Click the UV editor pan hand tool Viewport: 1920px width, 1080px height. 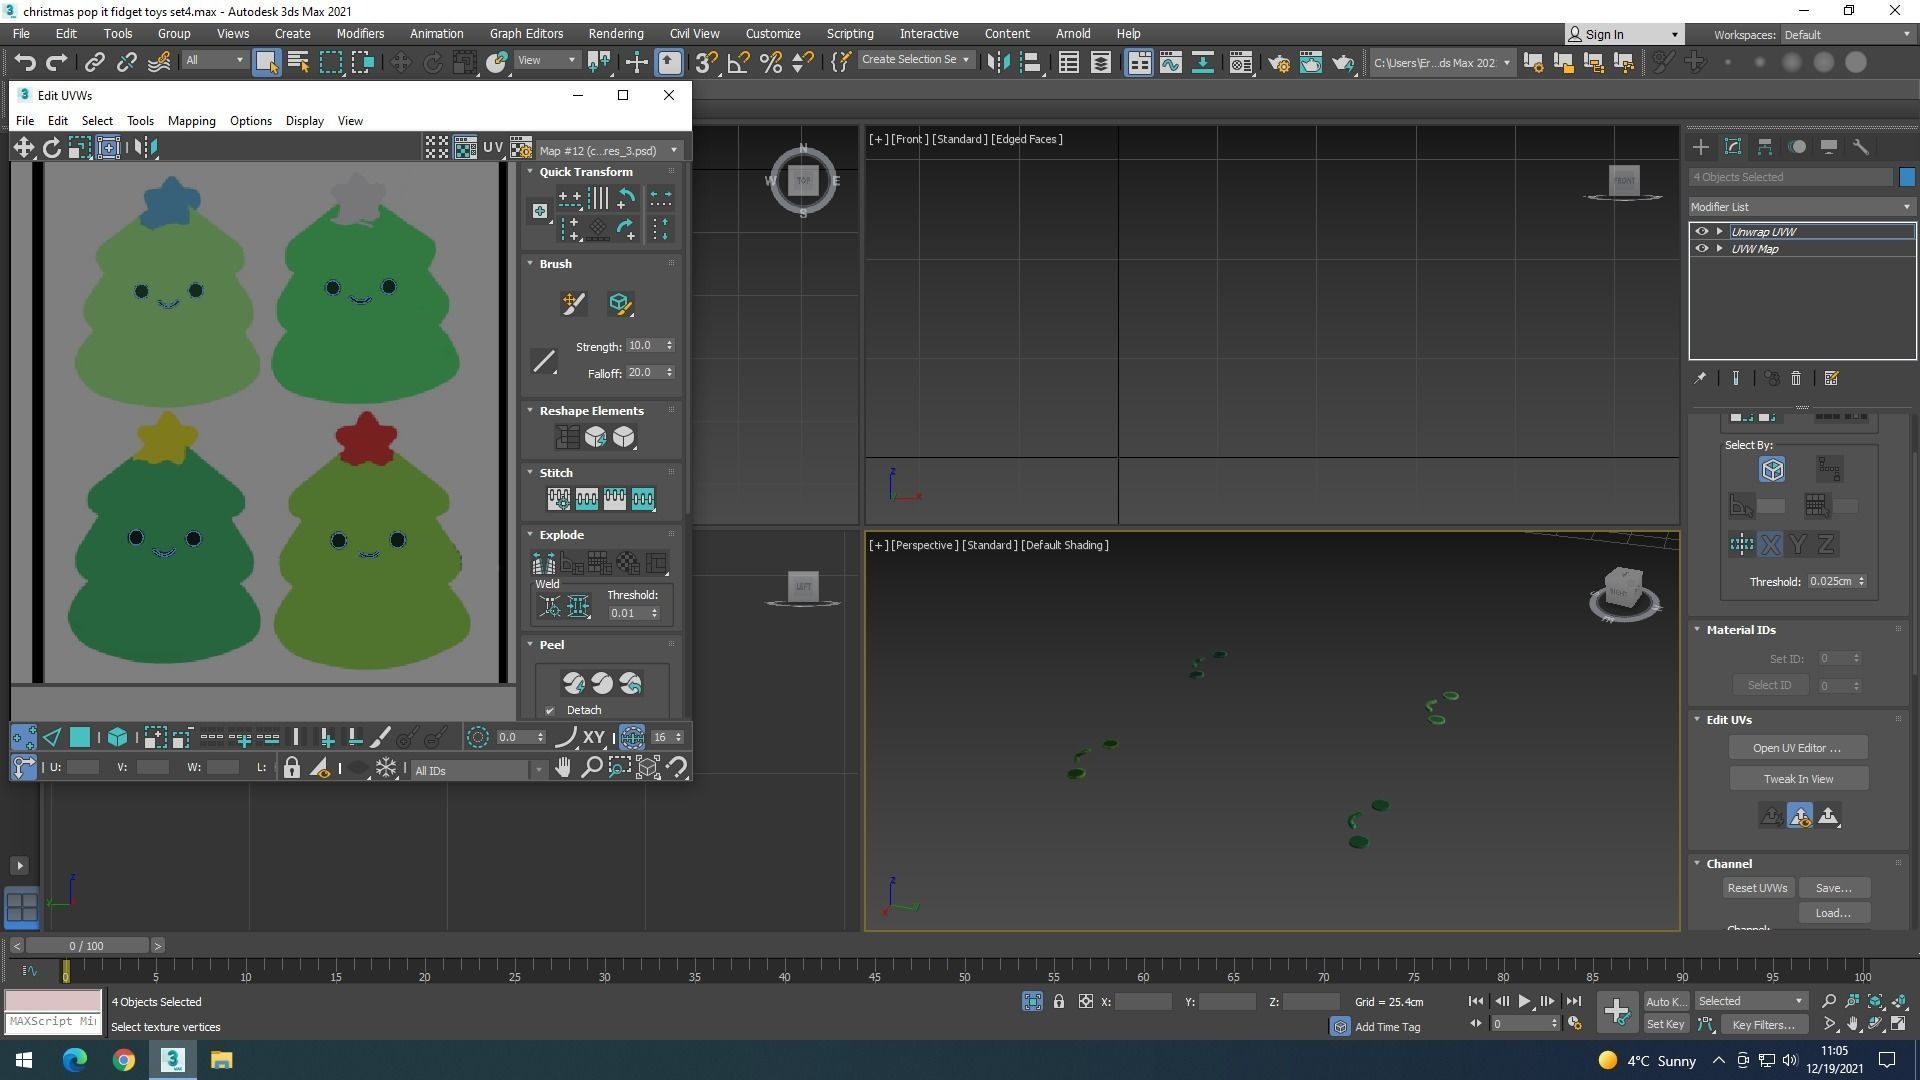pos(563,768)
